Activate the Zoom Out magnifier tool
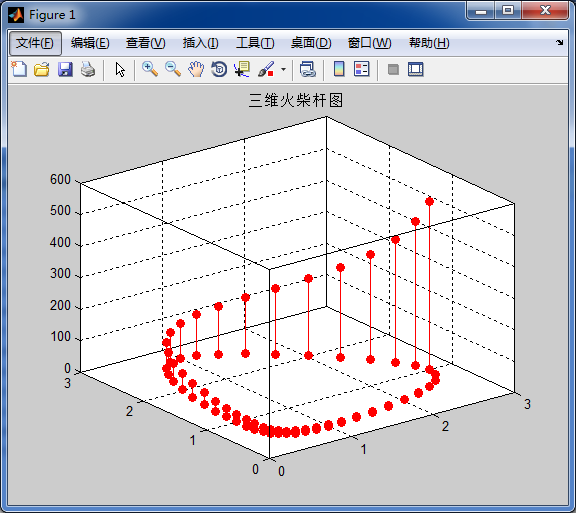 [x=173, y=69]
